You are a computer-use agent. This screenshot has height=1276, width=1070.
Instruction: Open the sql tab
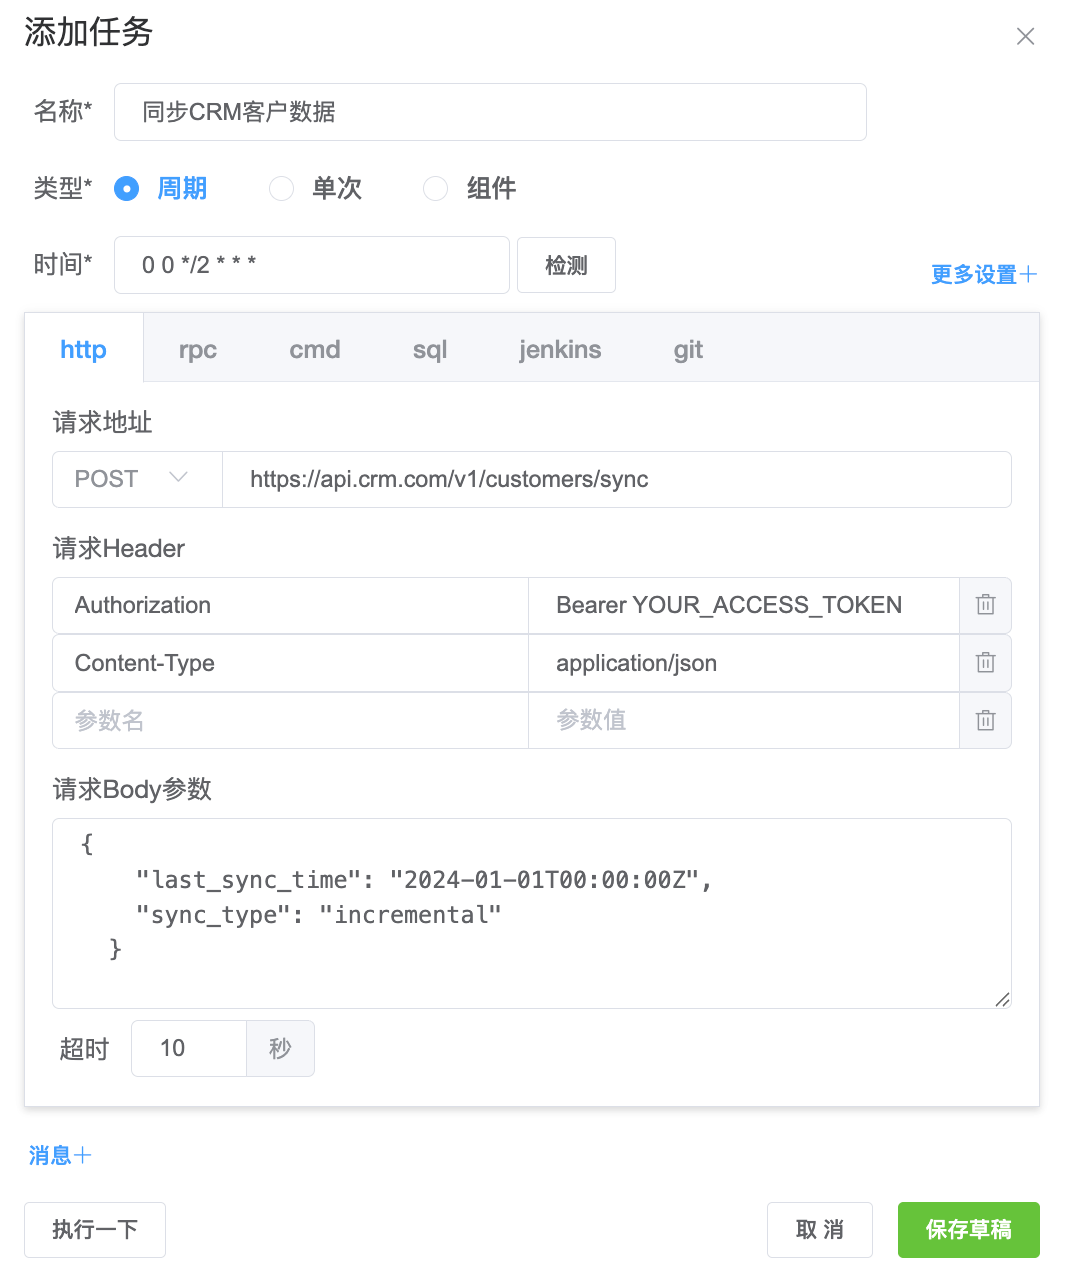430,349
